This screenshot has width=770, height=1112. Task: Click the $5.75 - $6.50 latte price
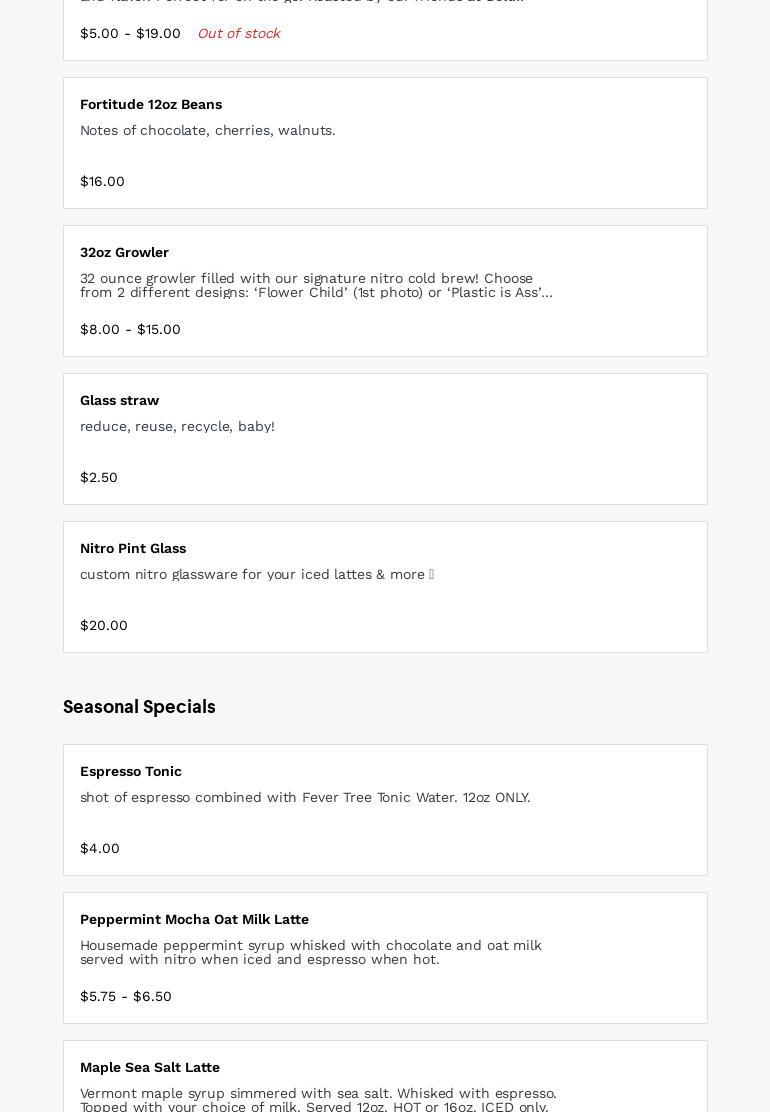click(x=126, y=996)
